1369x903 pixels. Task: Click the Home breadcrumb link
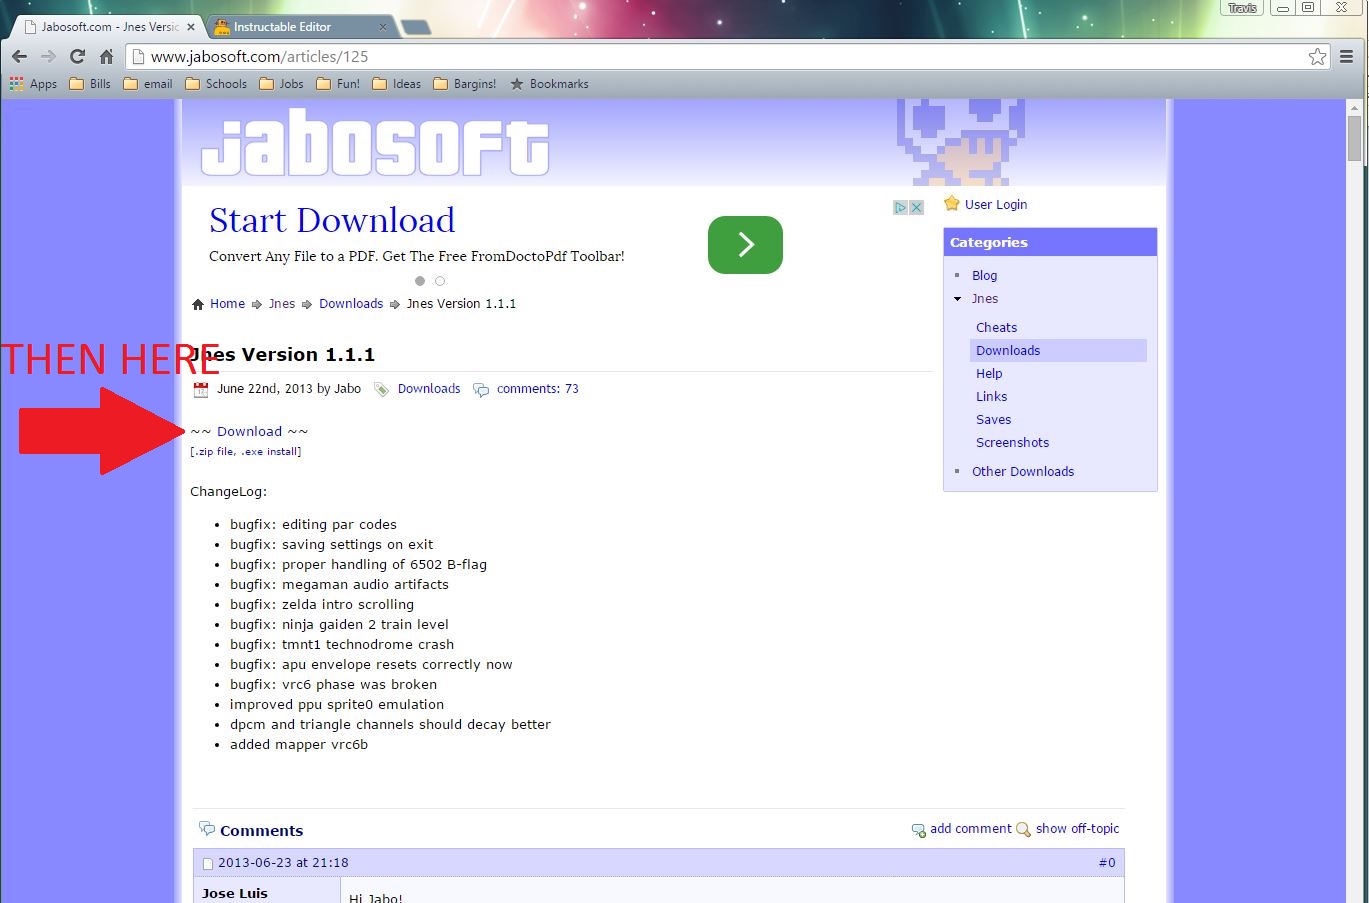click(x=227, y=304)
